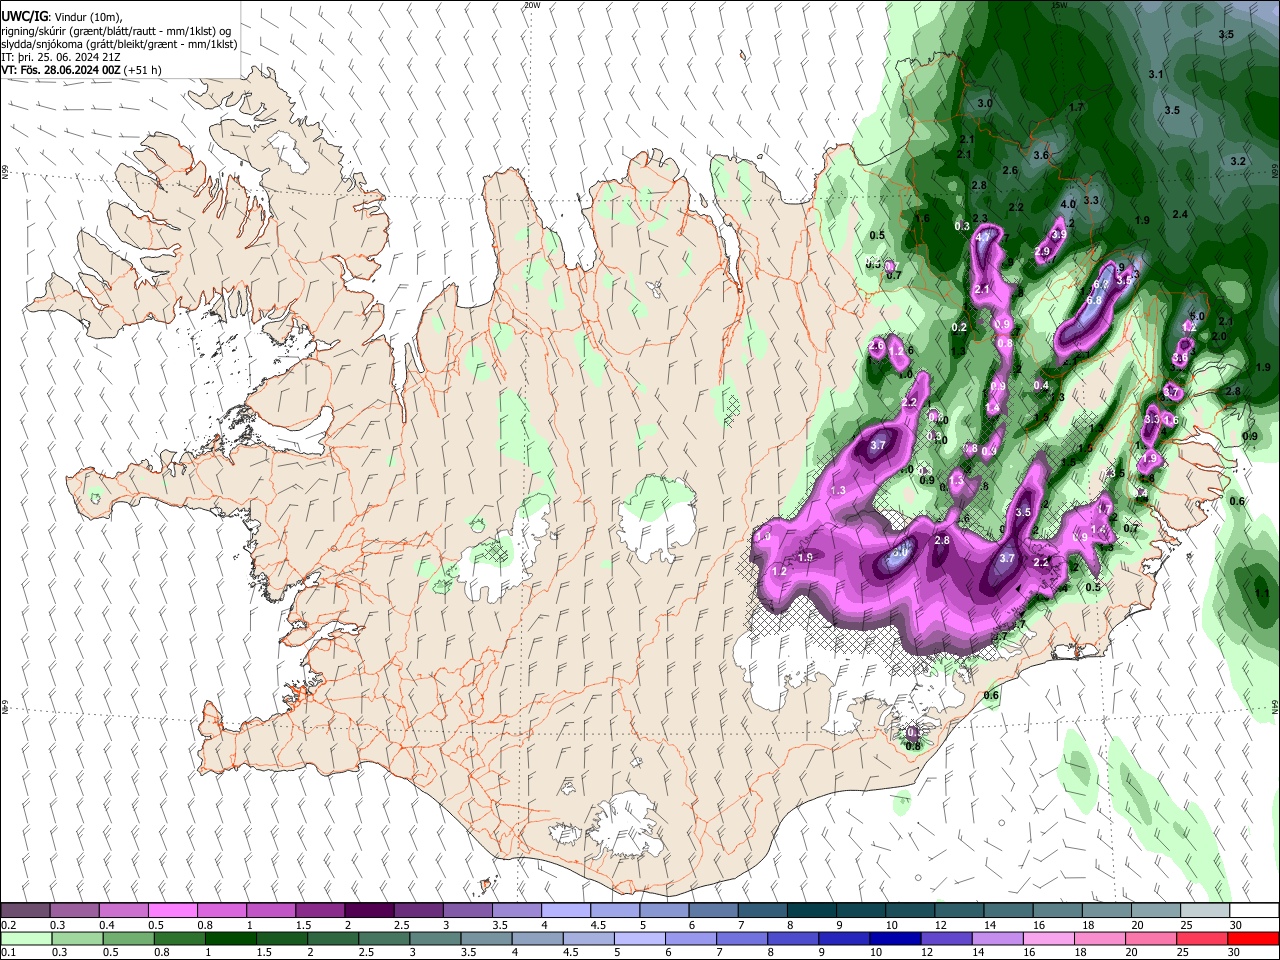
Task: Click the 'UWC/IG' title text
Action: 24,16
